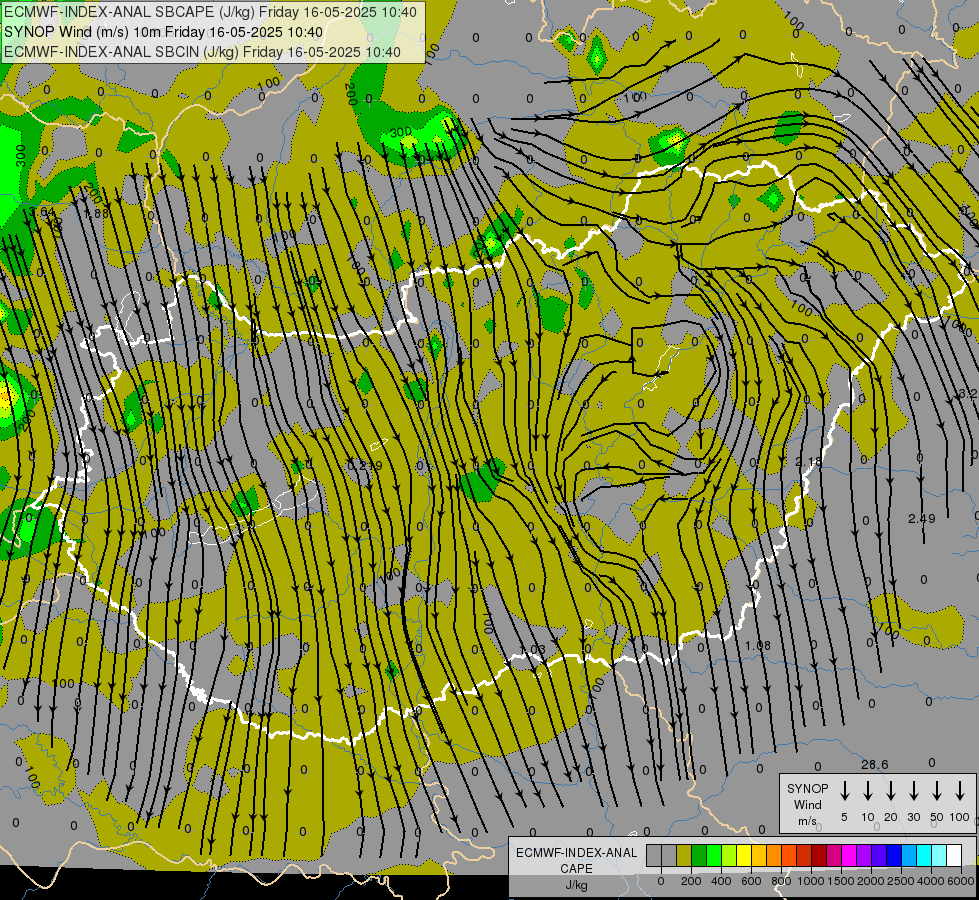Click the '2000' tick on the color scale
The width and height of the screenshot is (979, 900).
[x=871, y=881]
